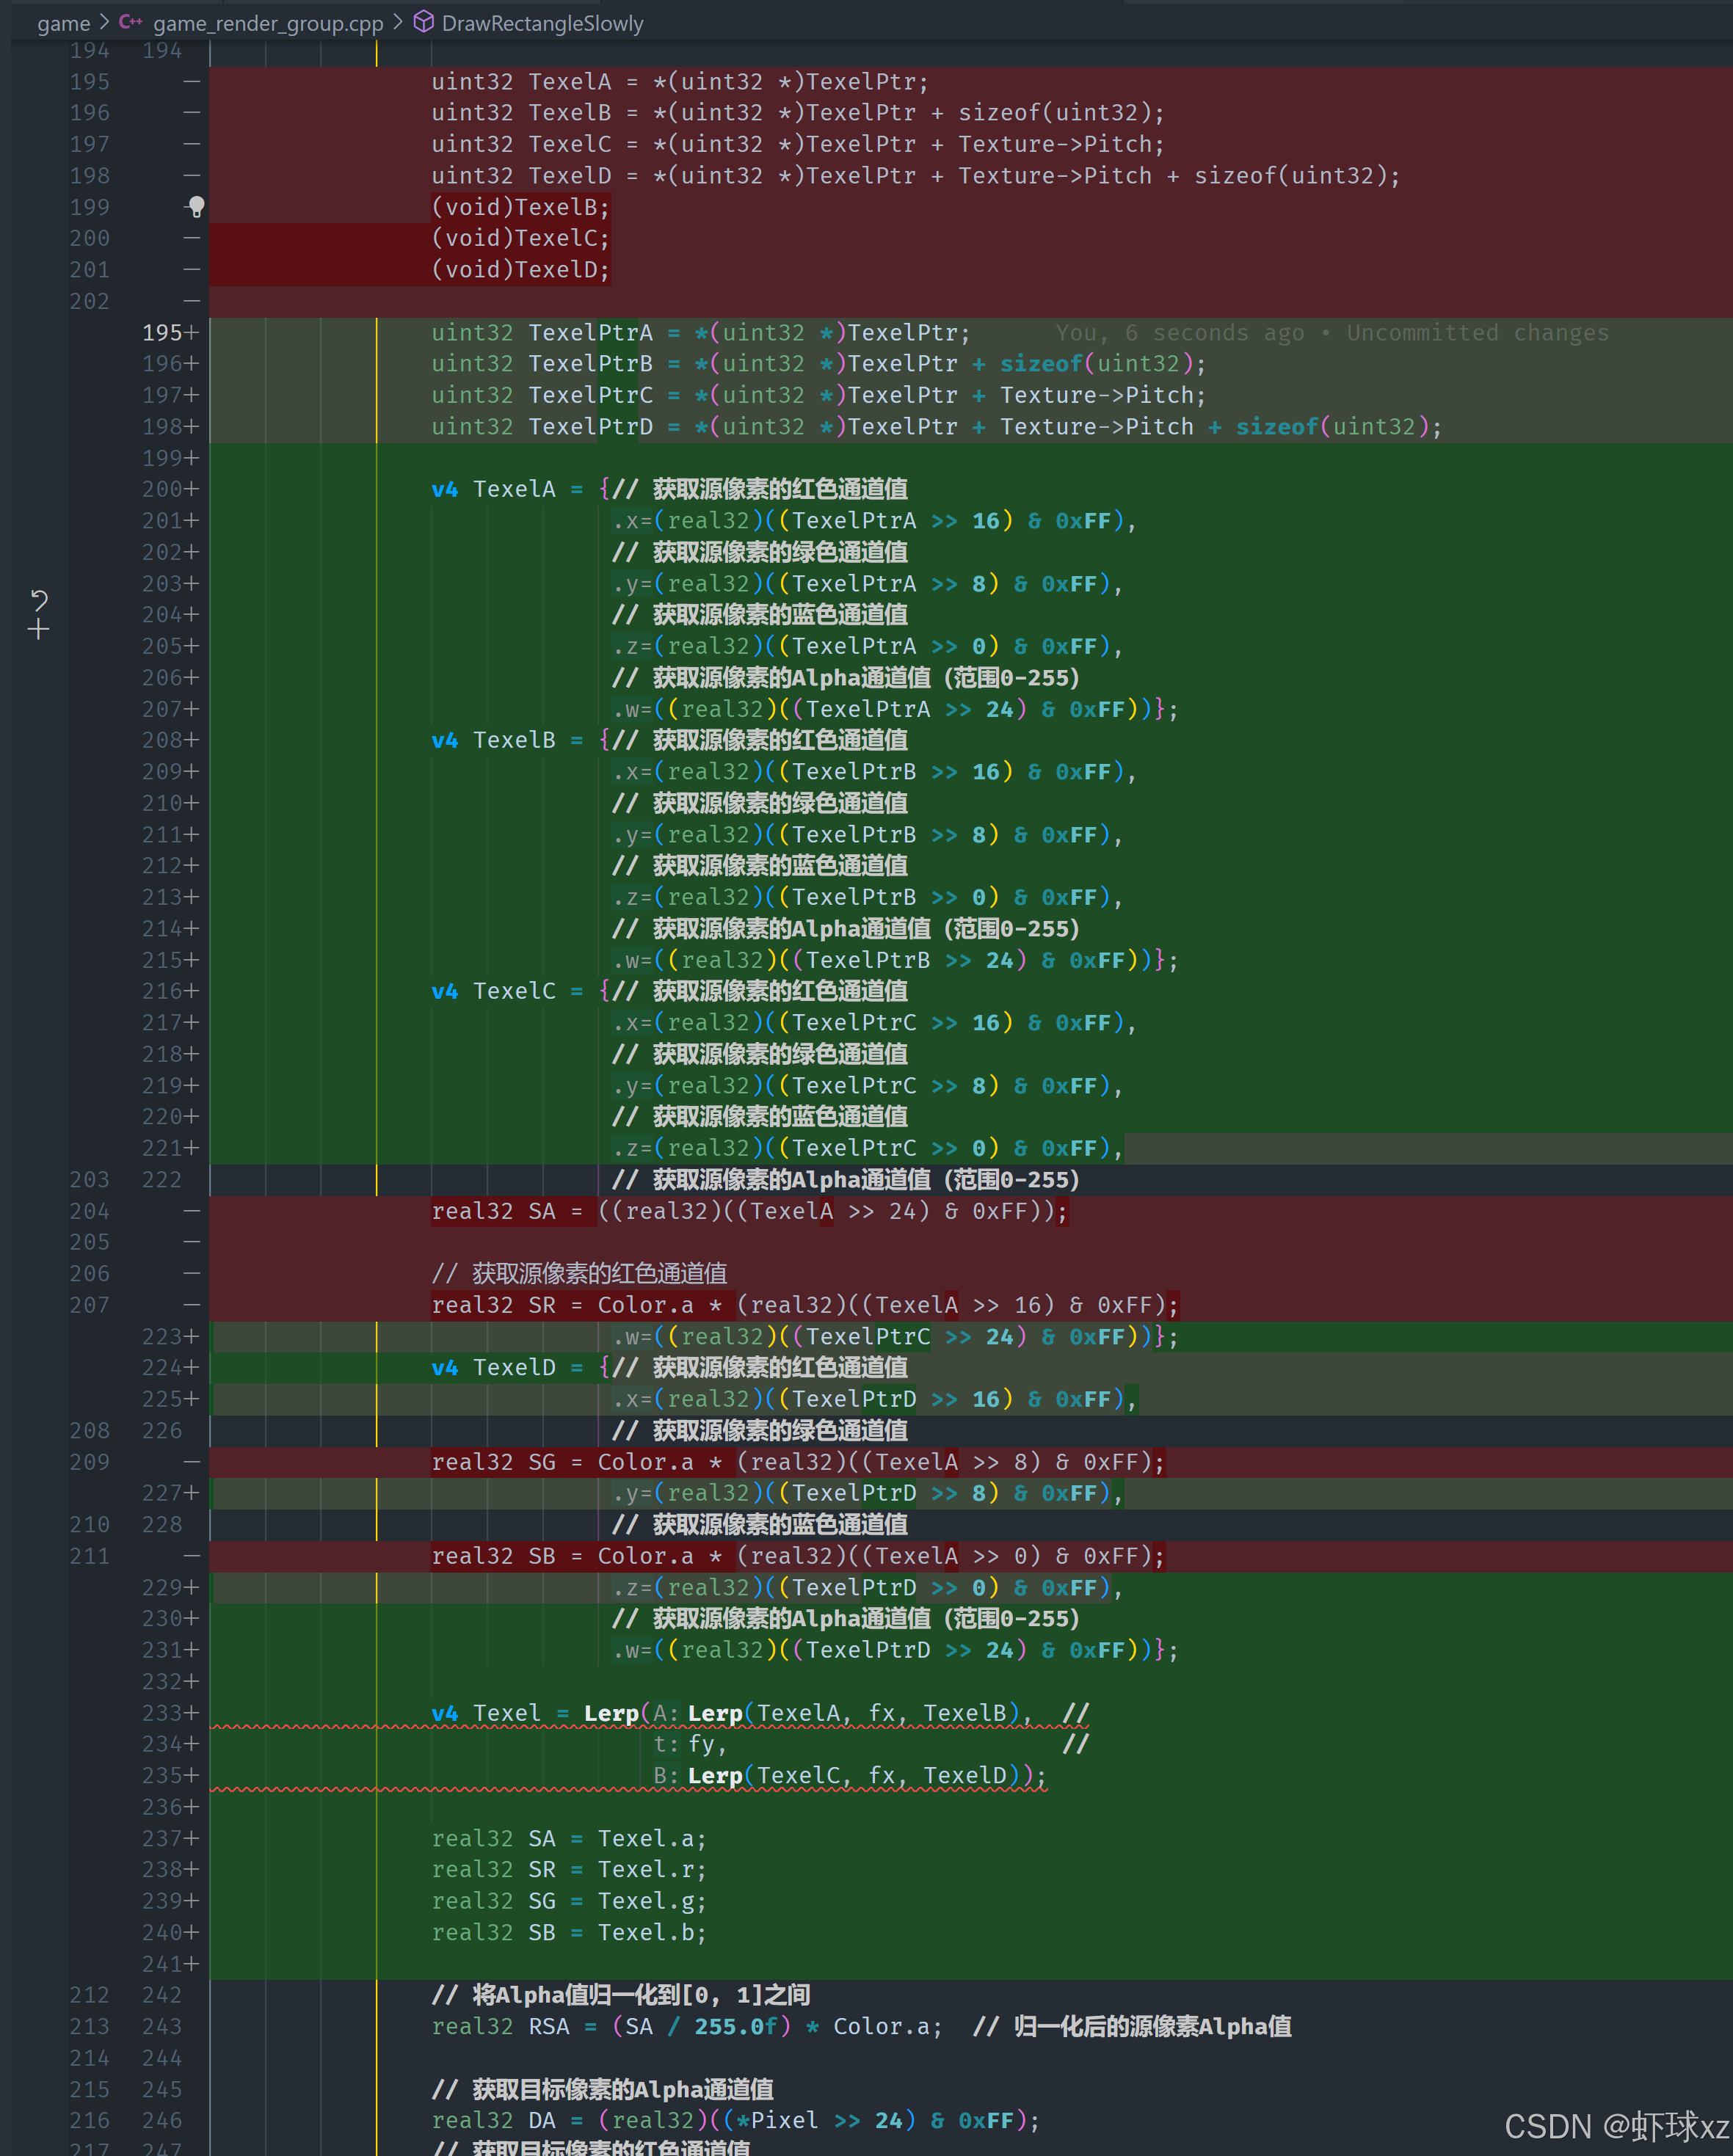Screen dimensions: 1733x2156
Task: Click line 'real32 SG = Texel.g;'
Action: coord(569,1901)
